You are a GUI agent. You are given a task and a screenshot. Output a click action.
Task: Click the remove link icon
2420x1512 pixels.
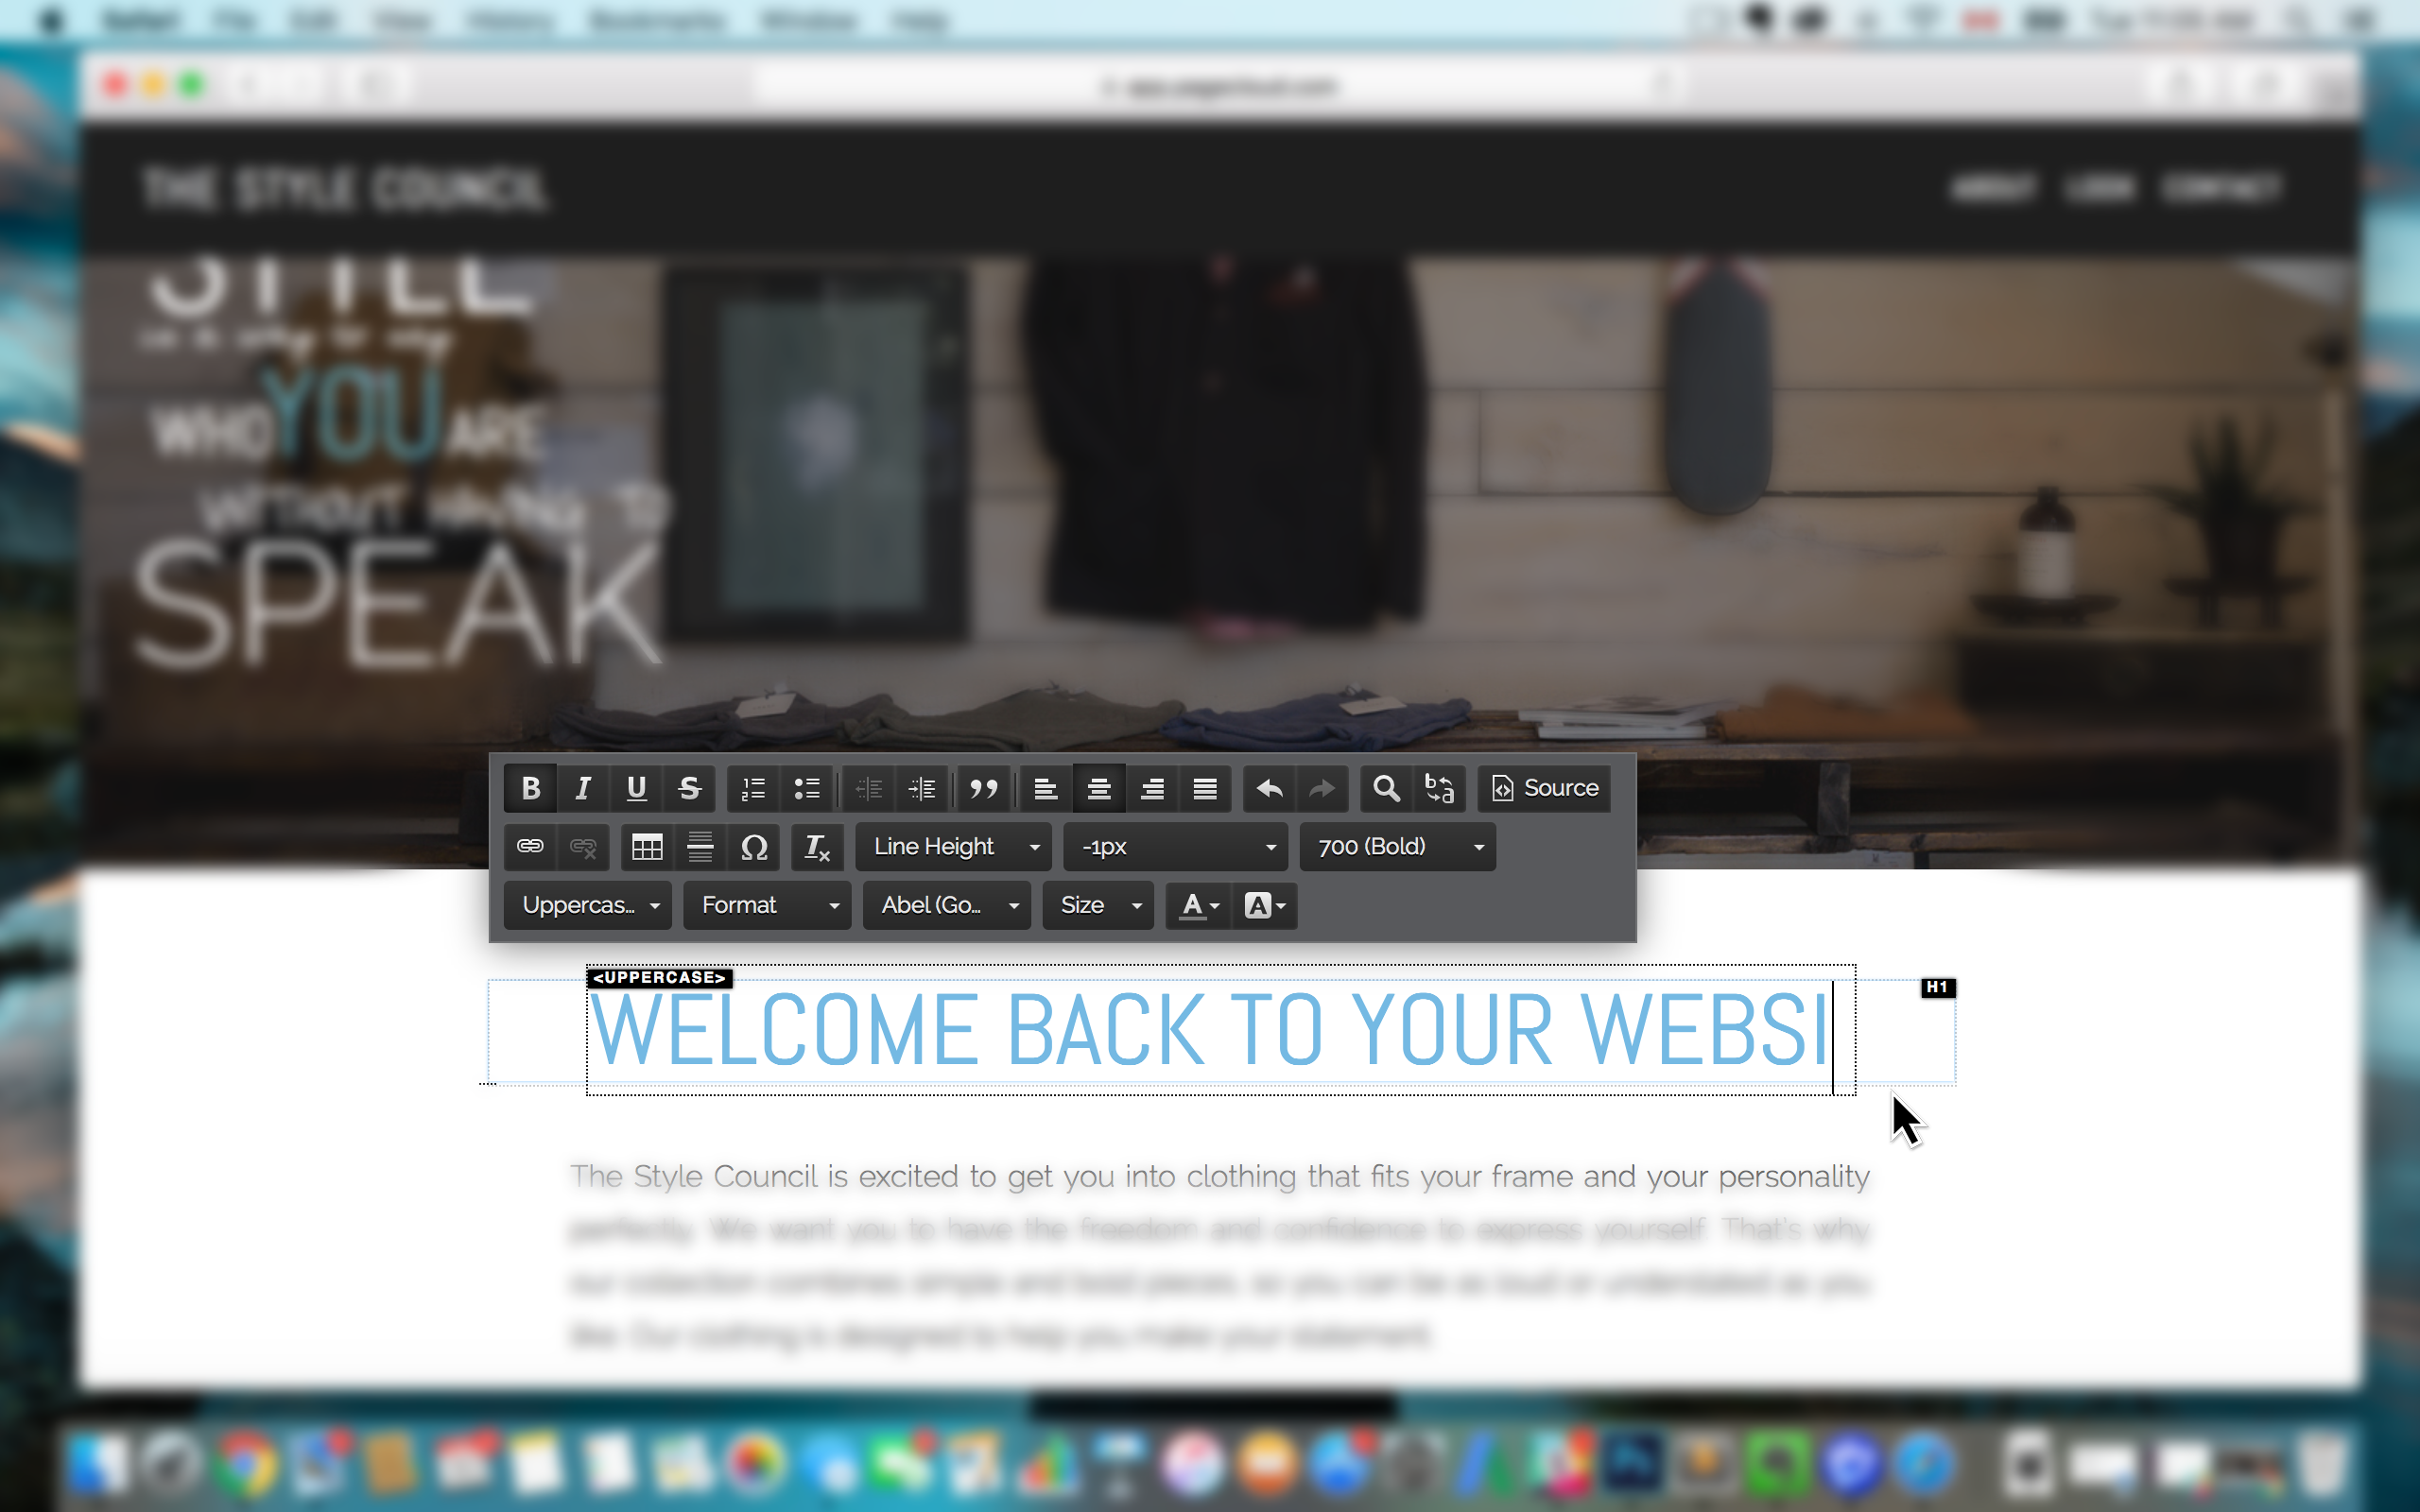pyautogui.click(x=583, y=845)
